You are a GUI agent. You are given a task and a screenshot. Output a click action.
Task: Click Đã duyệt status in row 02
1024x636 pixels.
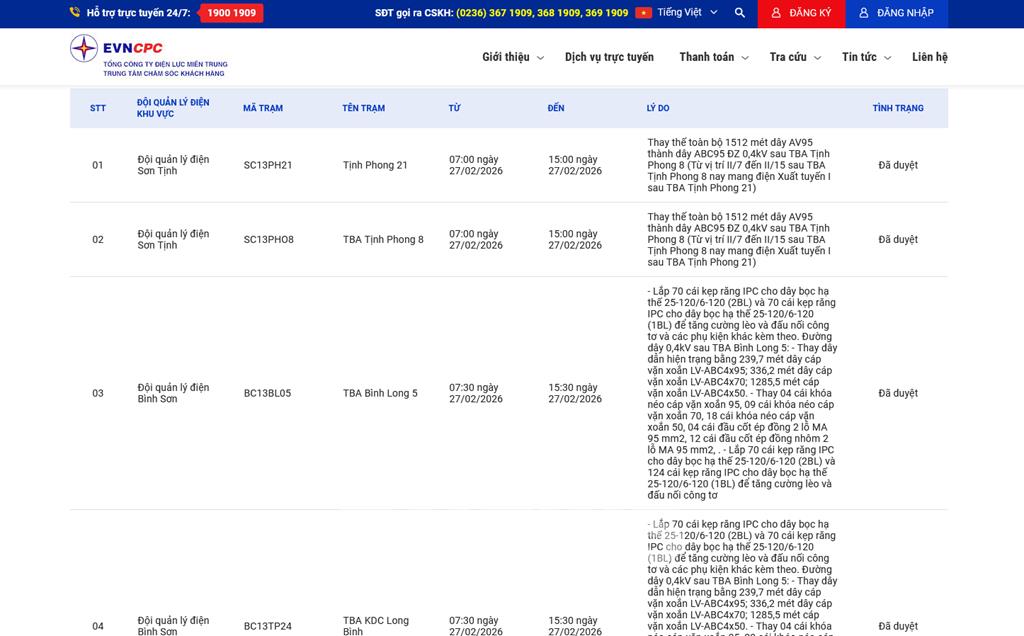(897, 239)
